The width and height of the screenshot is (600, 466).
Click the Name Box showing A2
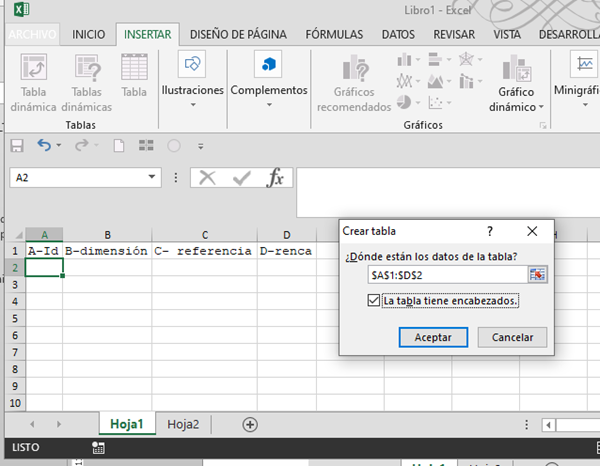click(x=78, y=178)
